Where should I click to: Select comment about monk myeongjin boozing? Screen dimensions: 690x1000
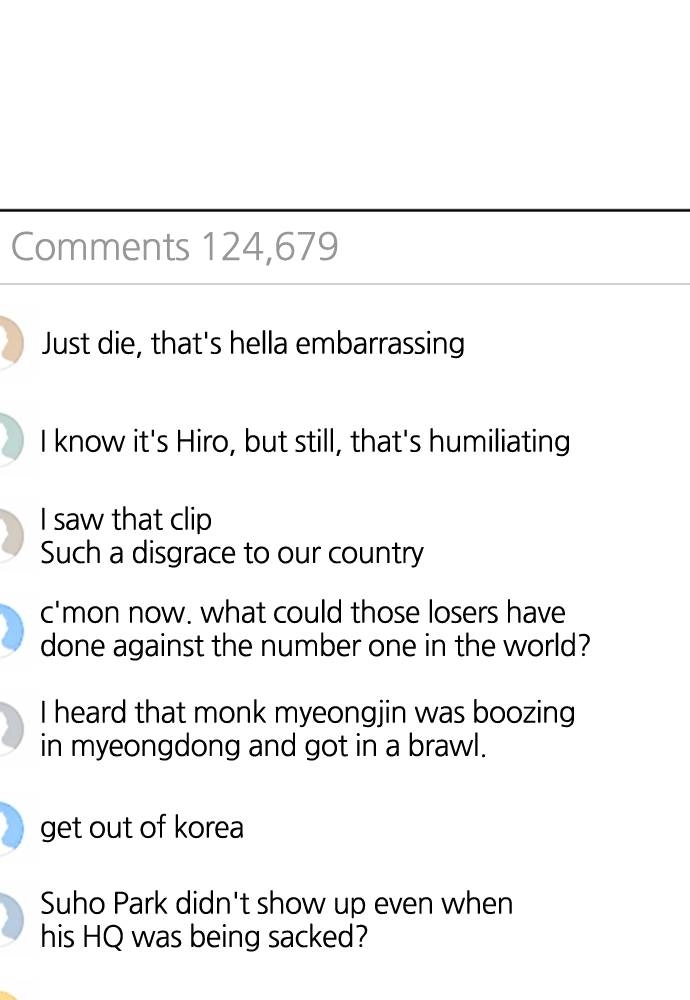click(x=307, y=729)
